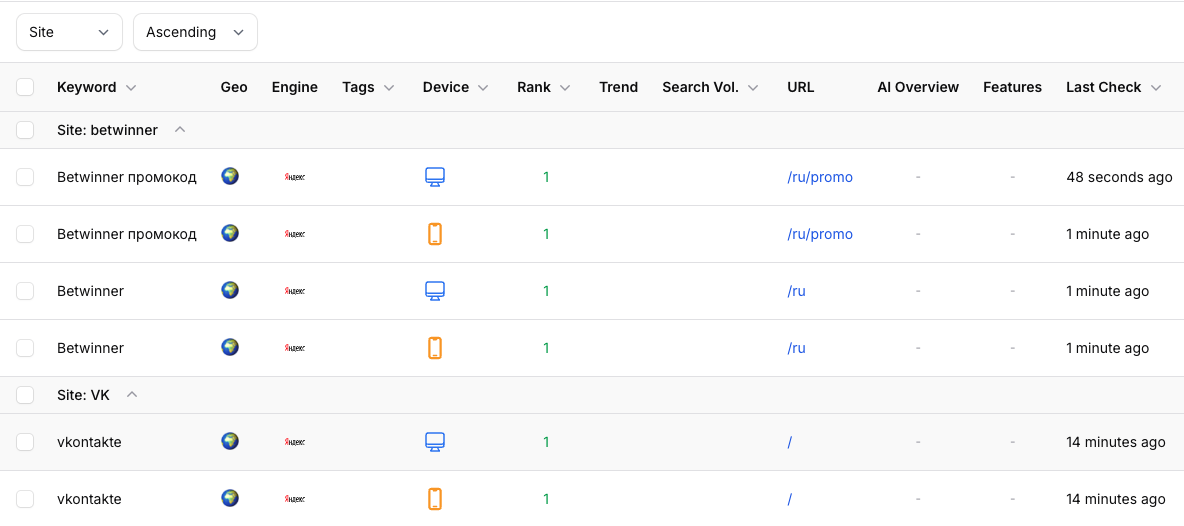Check the desktop Betwinner /ru row checkbox
Viewport: 1184px width, 526px height.
coord(25,291)
